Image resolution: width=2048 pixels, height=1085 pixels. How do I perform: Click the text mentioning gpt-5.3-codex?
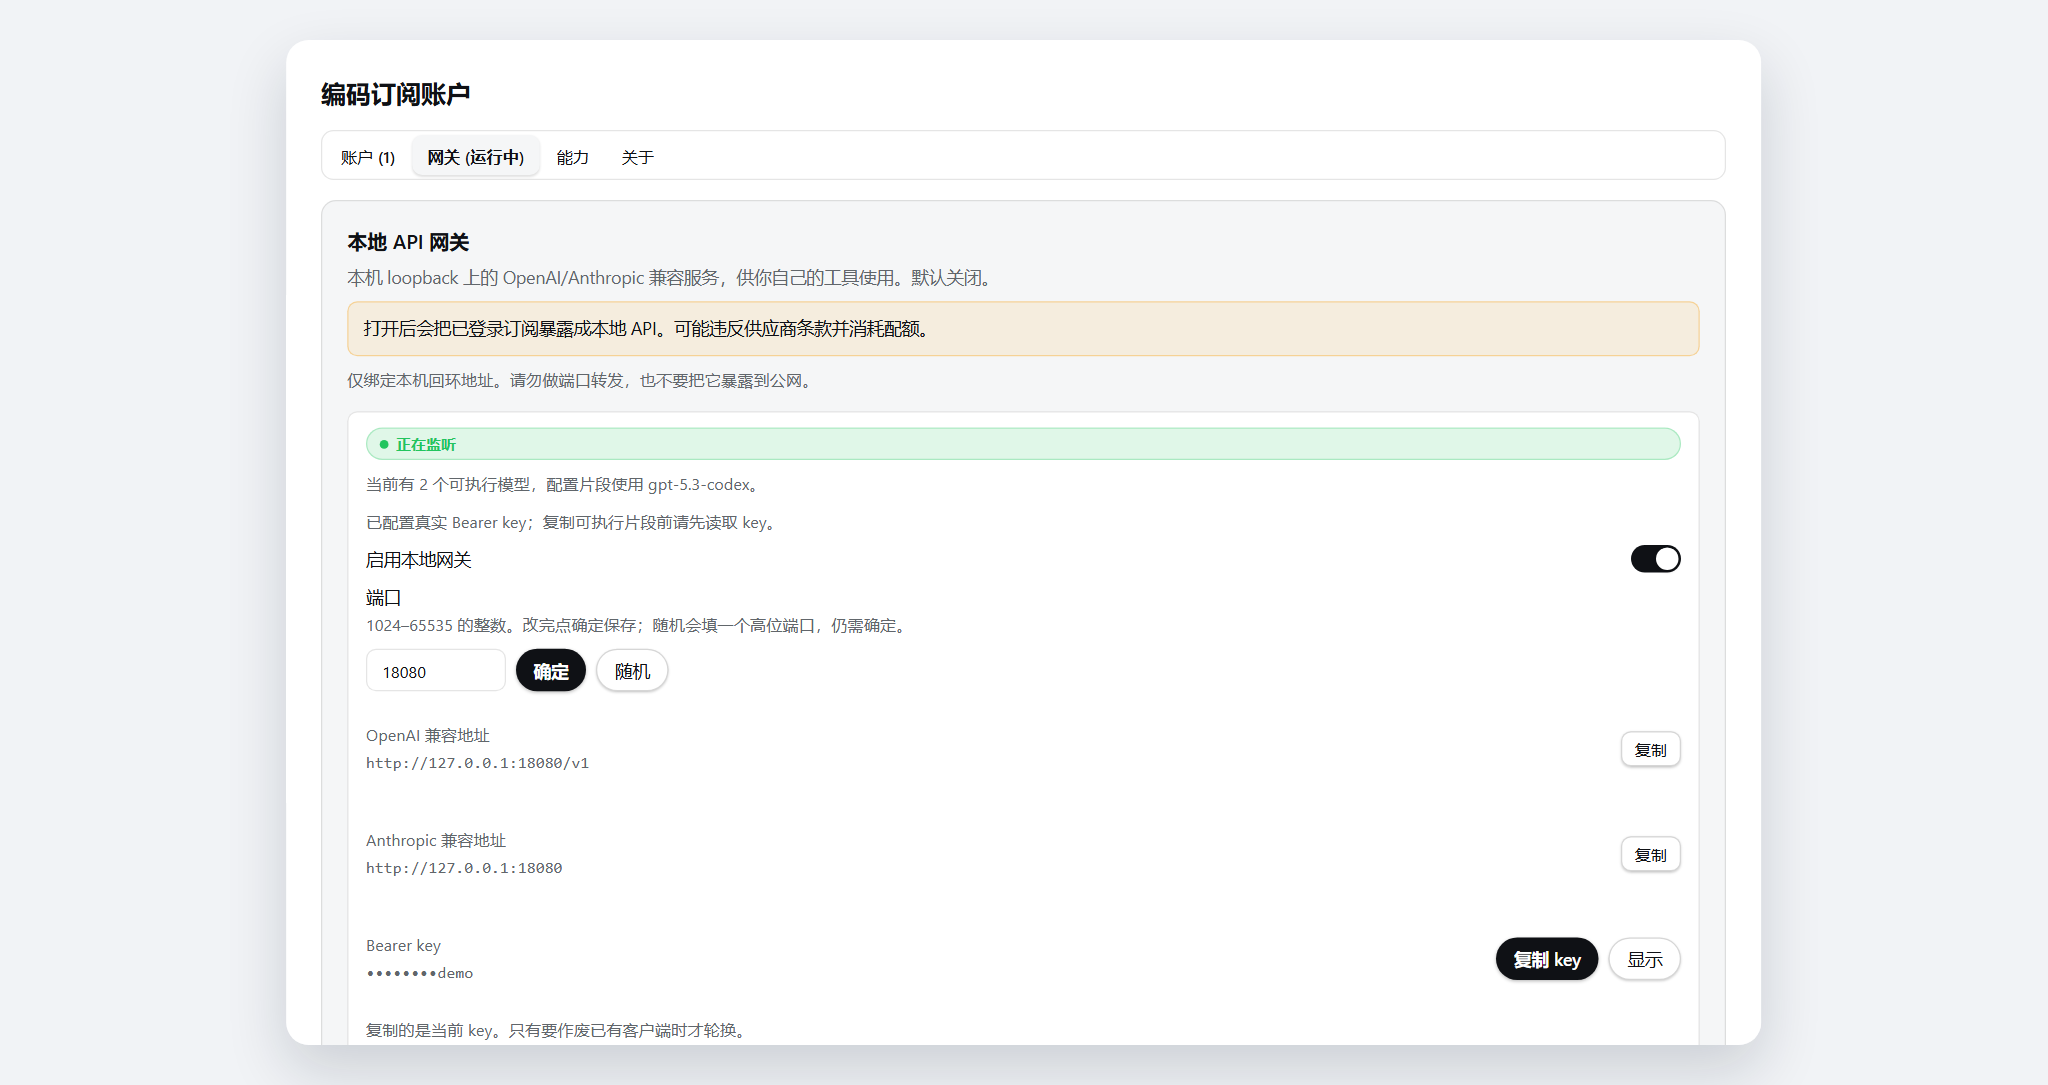point(565,485)
